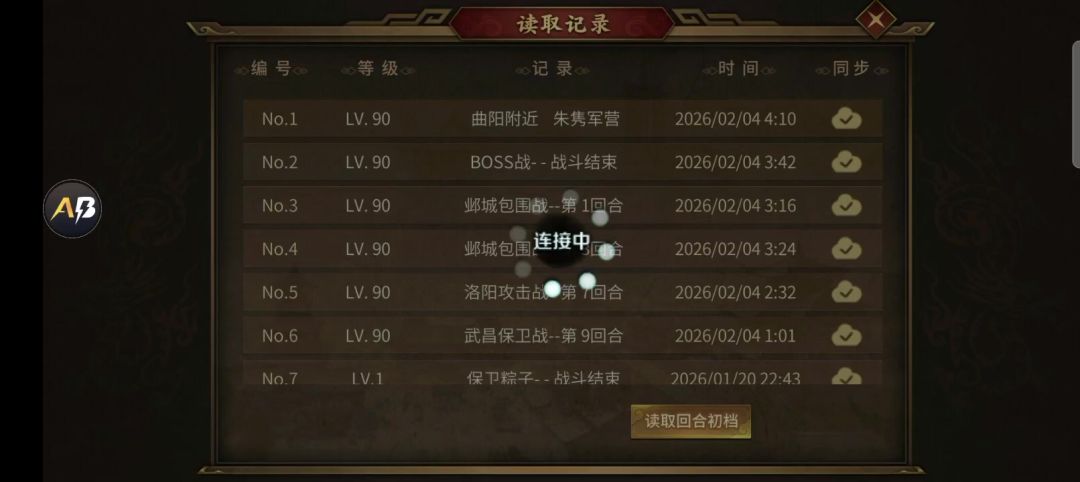Close the 读取记录 dialog with the X
Image resolution: width=1080 pixels, height=482 pixels.
[x=875, y=19]
